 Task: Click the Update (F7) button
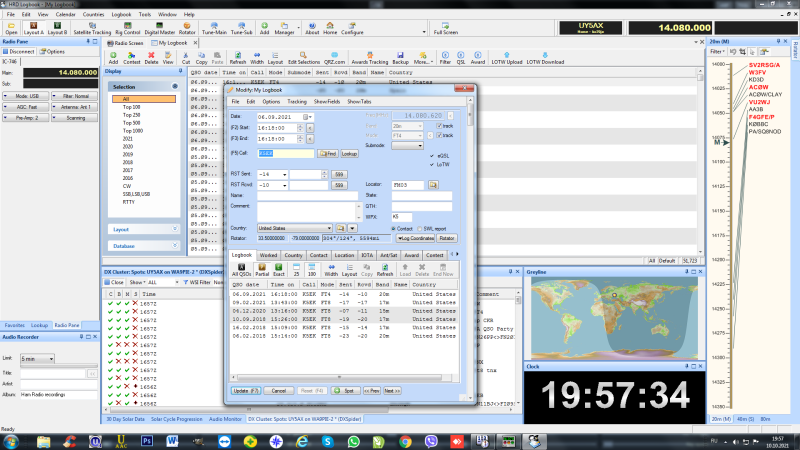[x=245, y=391]
